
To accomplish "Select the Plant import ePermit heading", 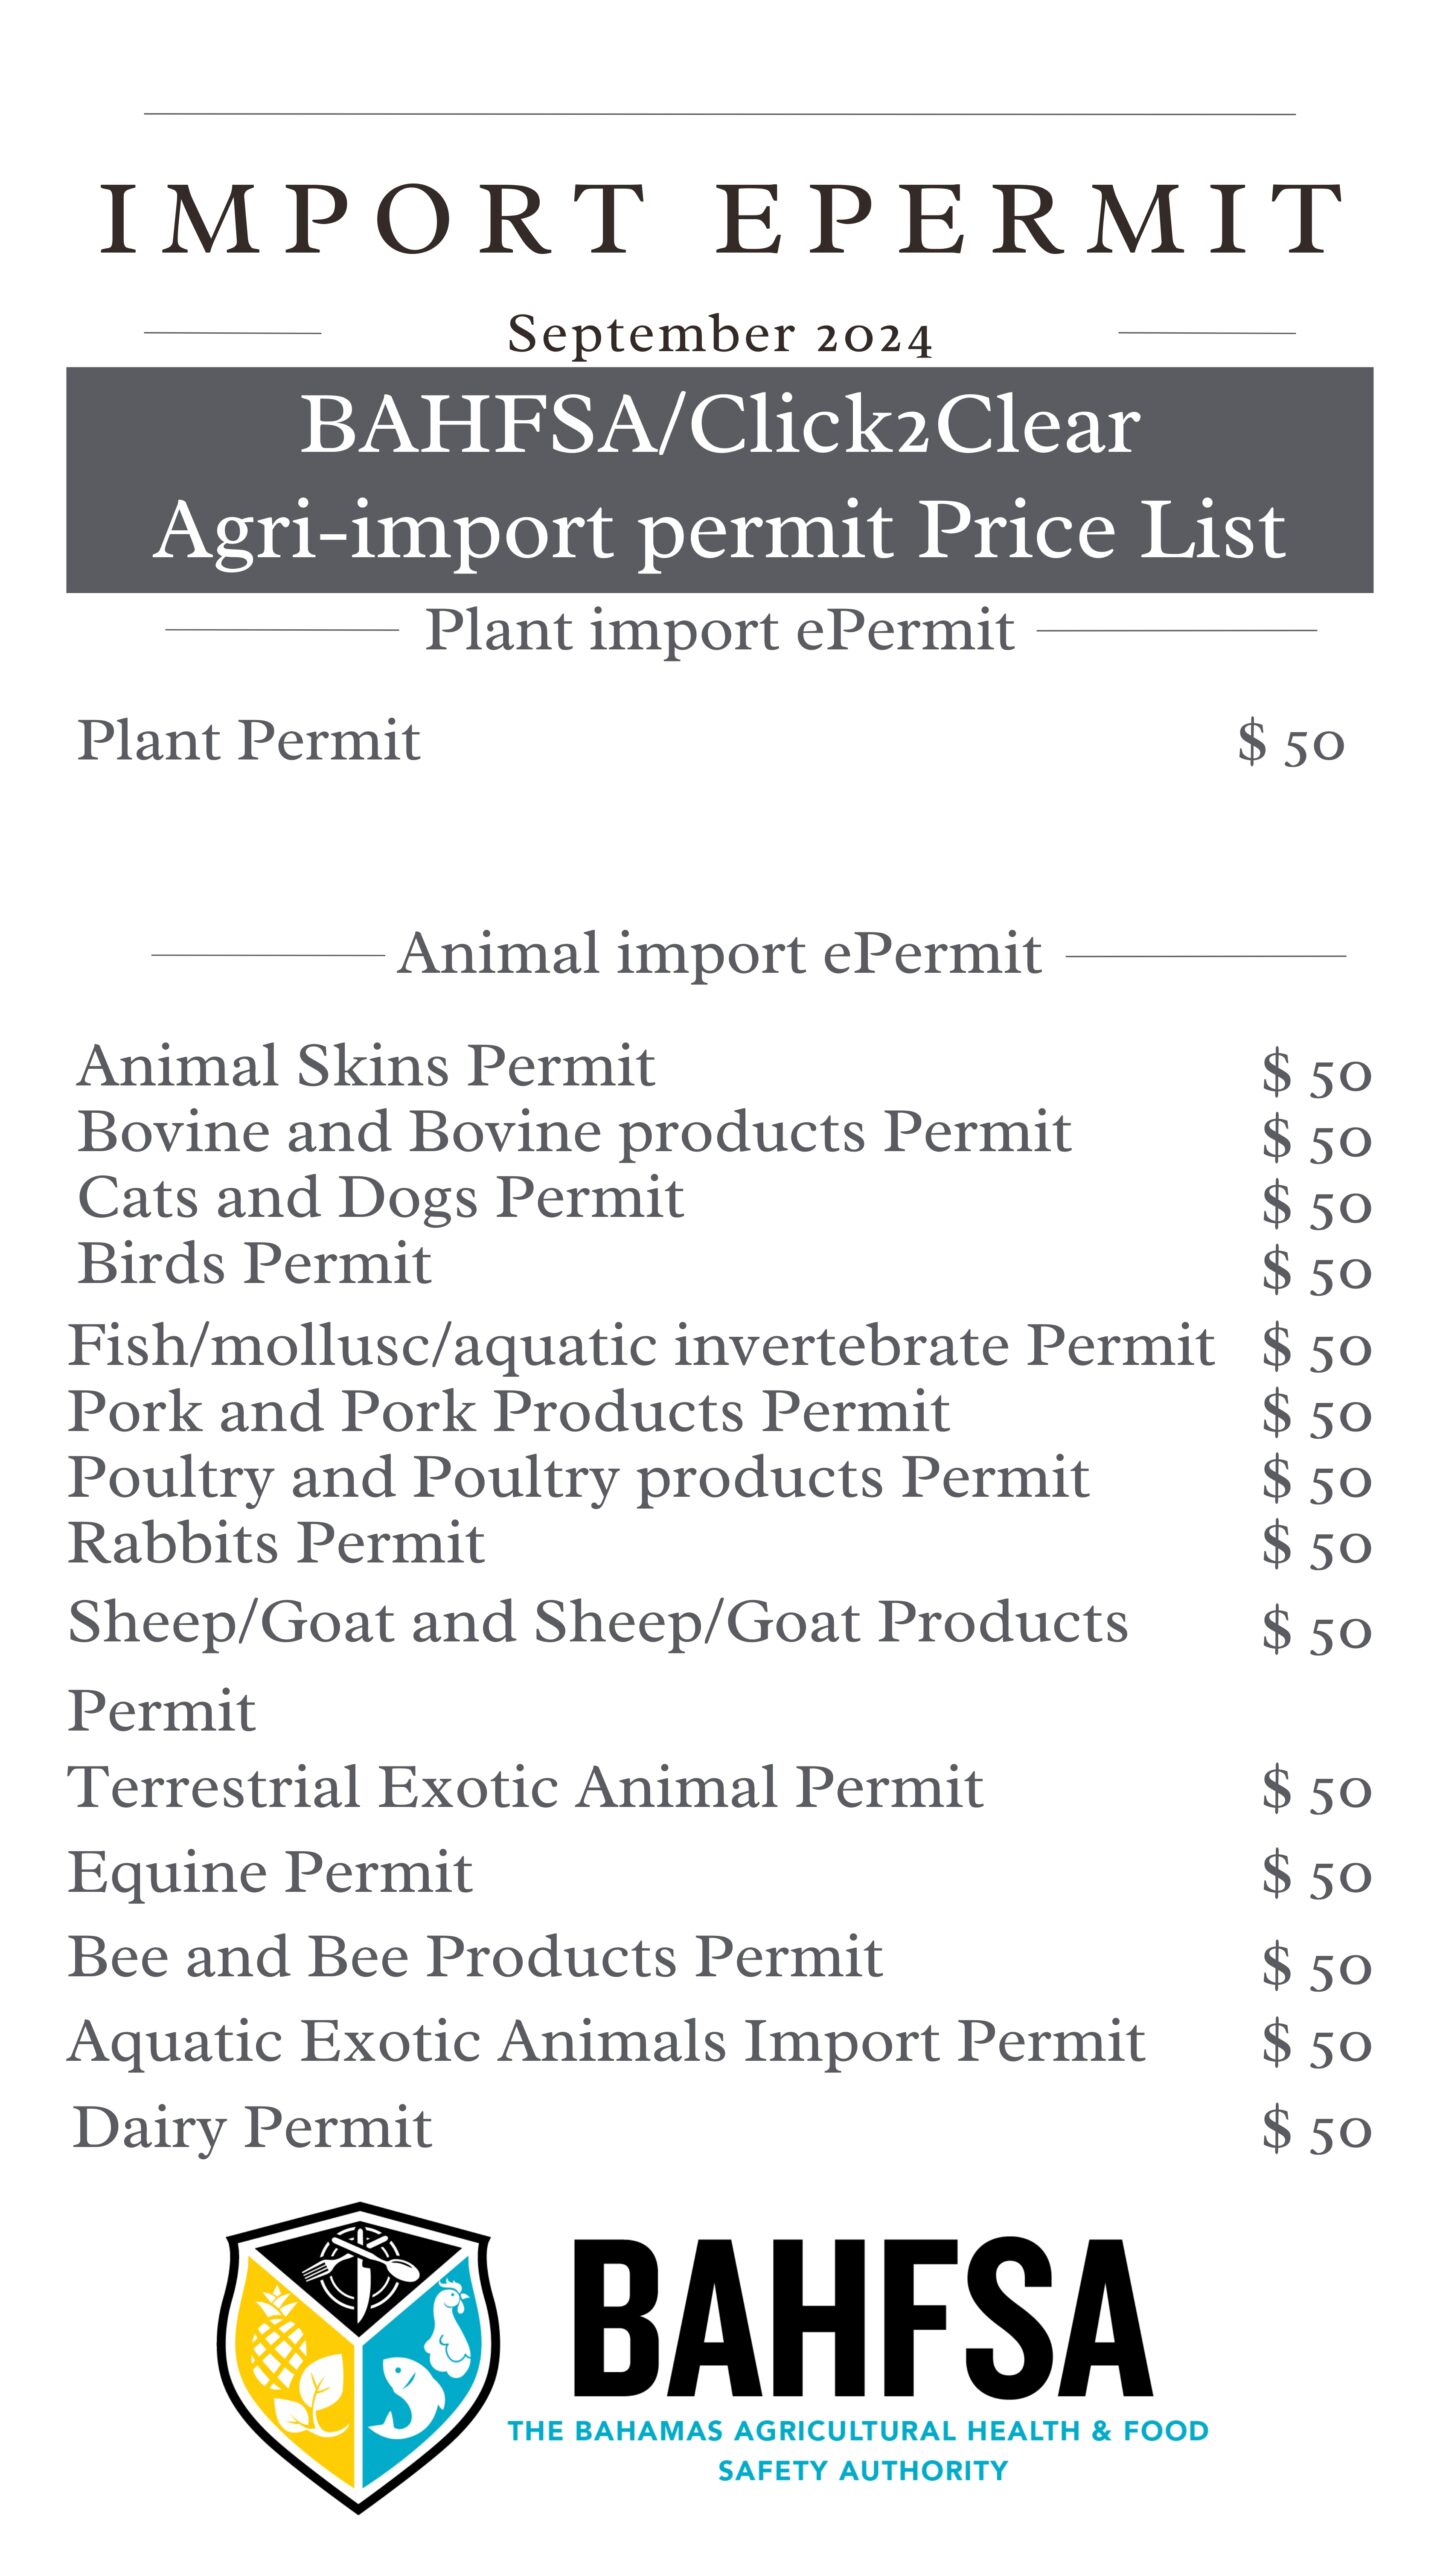I will [x=720, y=631].
